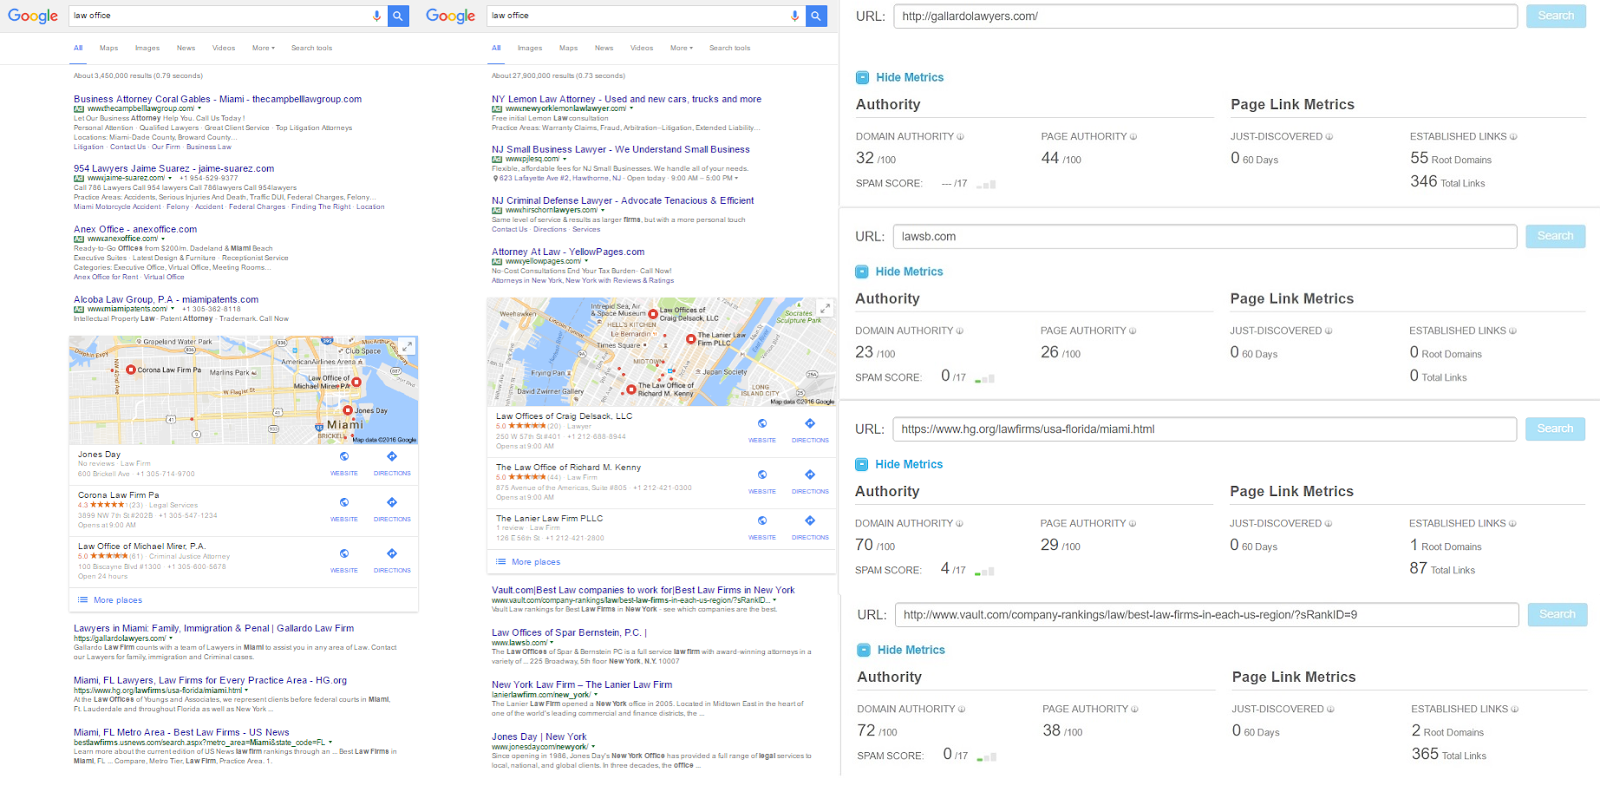Open Search tools on Miami results page
The image size is (1600, 792).
tap(312, 48)
